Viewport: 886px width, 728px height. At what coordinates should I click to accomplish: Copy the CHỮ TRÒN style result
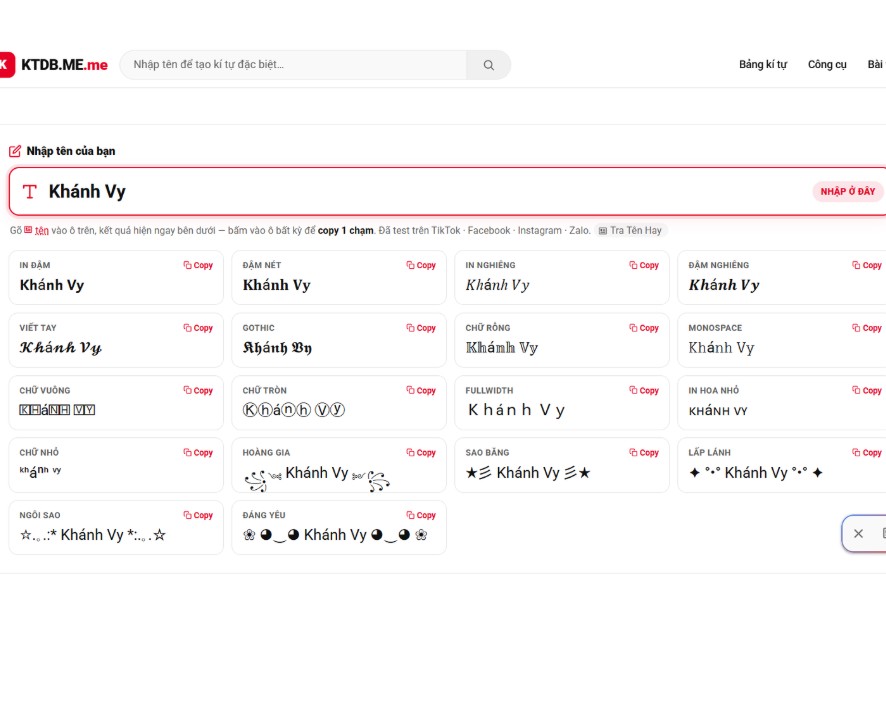pos(422,391)
